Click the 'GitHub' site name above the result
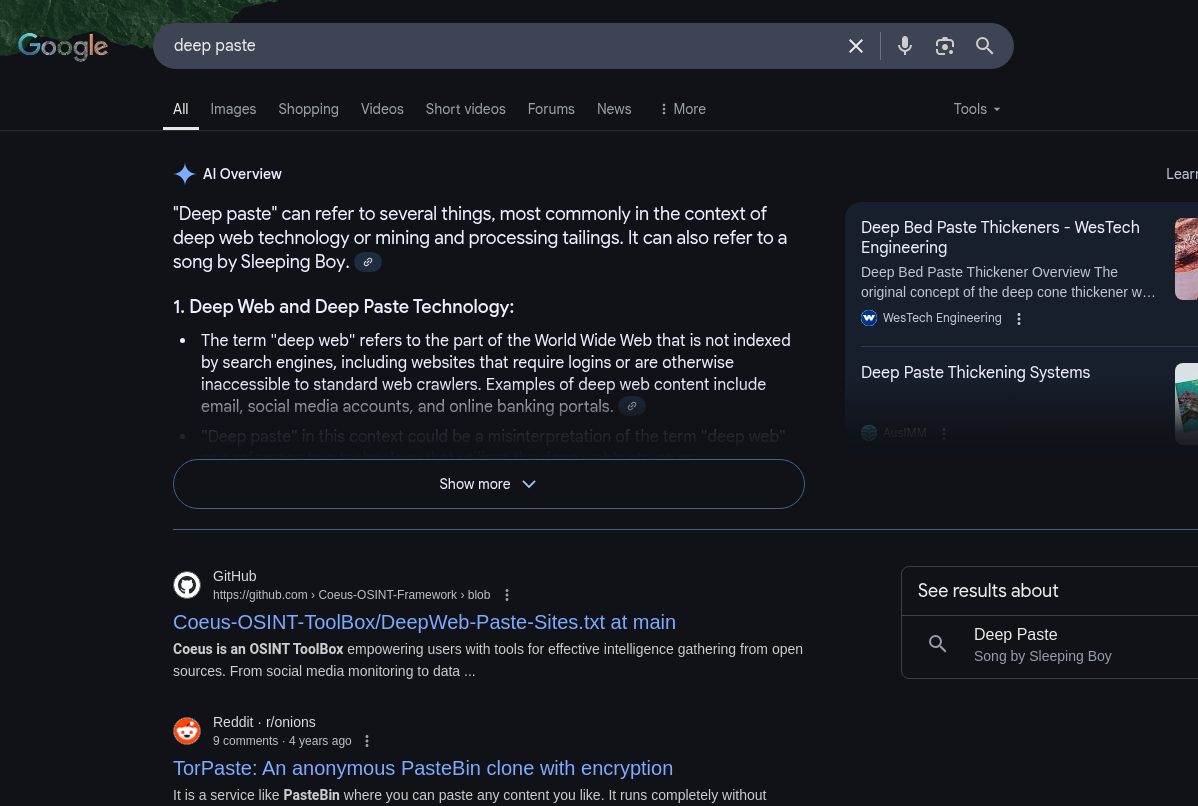This screenshot has height=806, width=1198. coord(235,576)
